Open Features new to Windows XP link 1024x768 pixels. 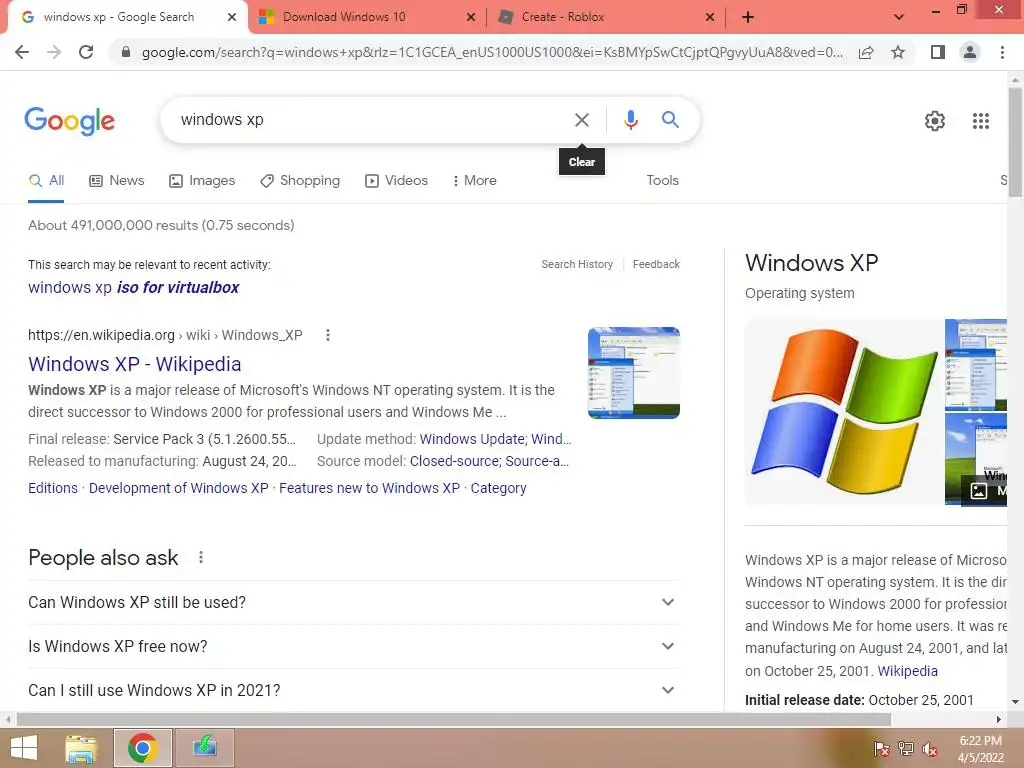(369, 488)
